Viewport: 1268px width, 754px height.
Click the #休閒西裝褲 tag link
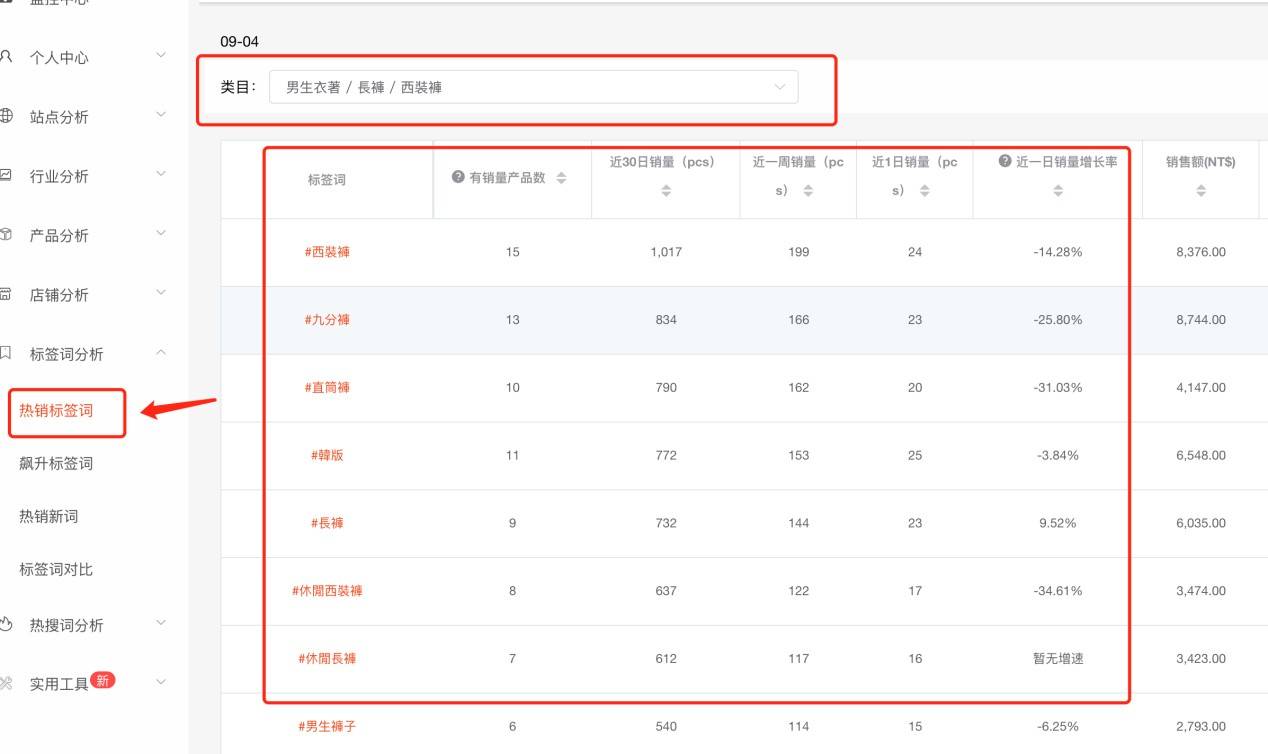(x=327, y=591)
